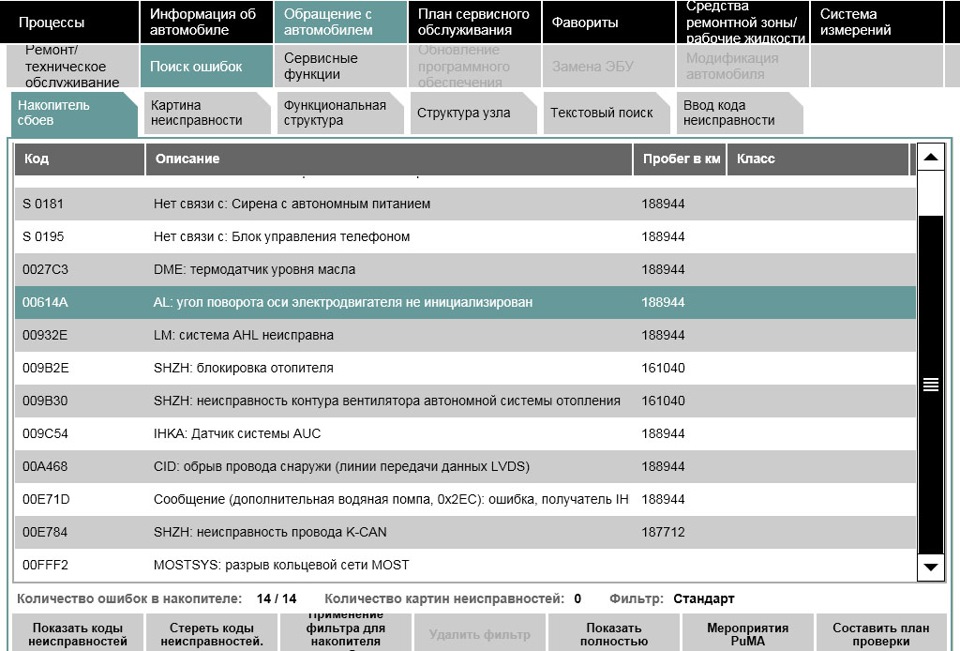The image size is (960, 651).
Task: Click mileage 161040 in row 009B2E
Action: coord(663,368)
